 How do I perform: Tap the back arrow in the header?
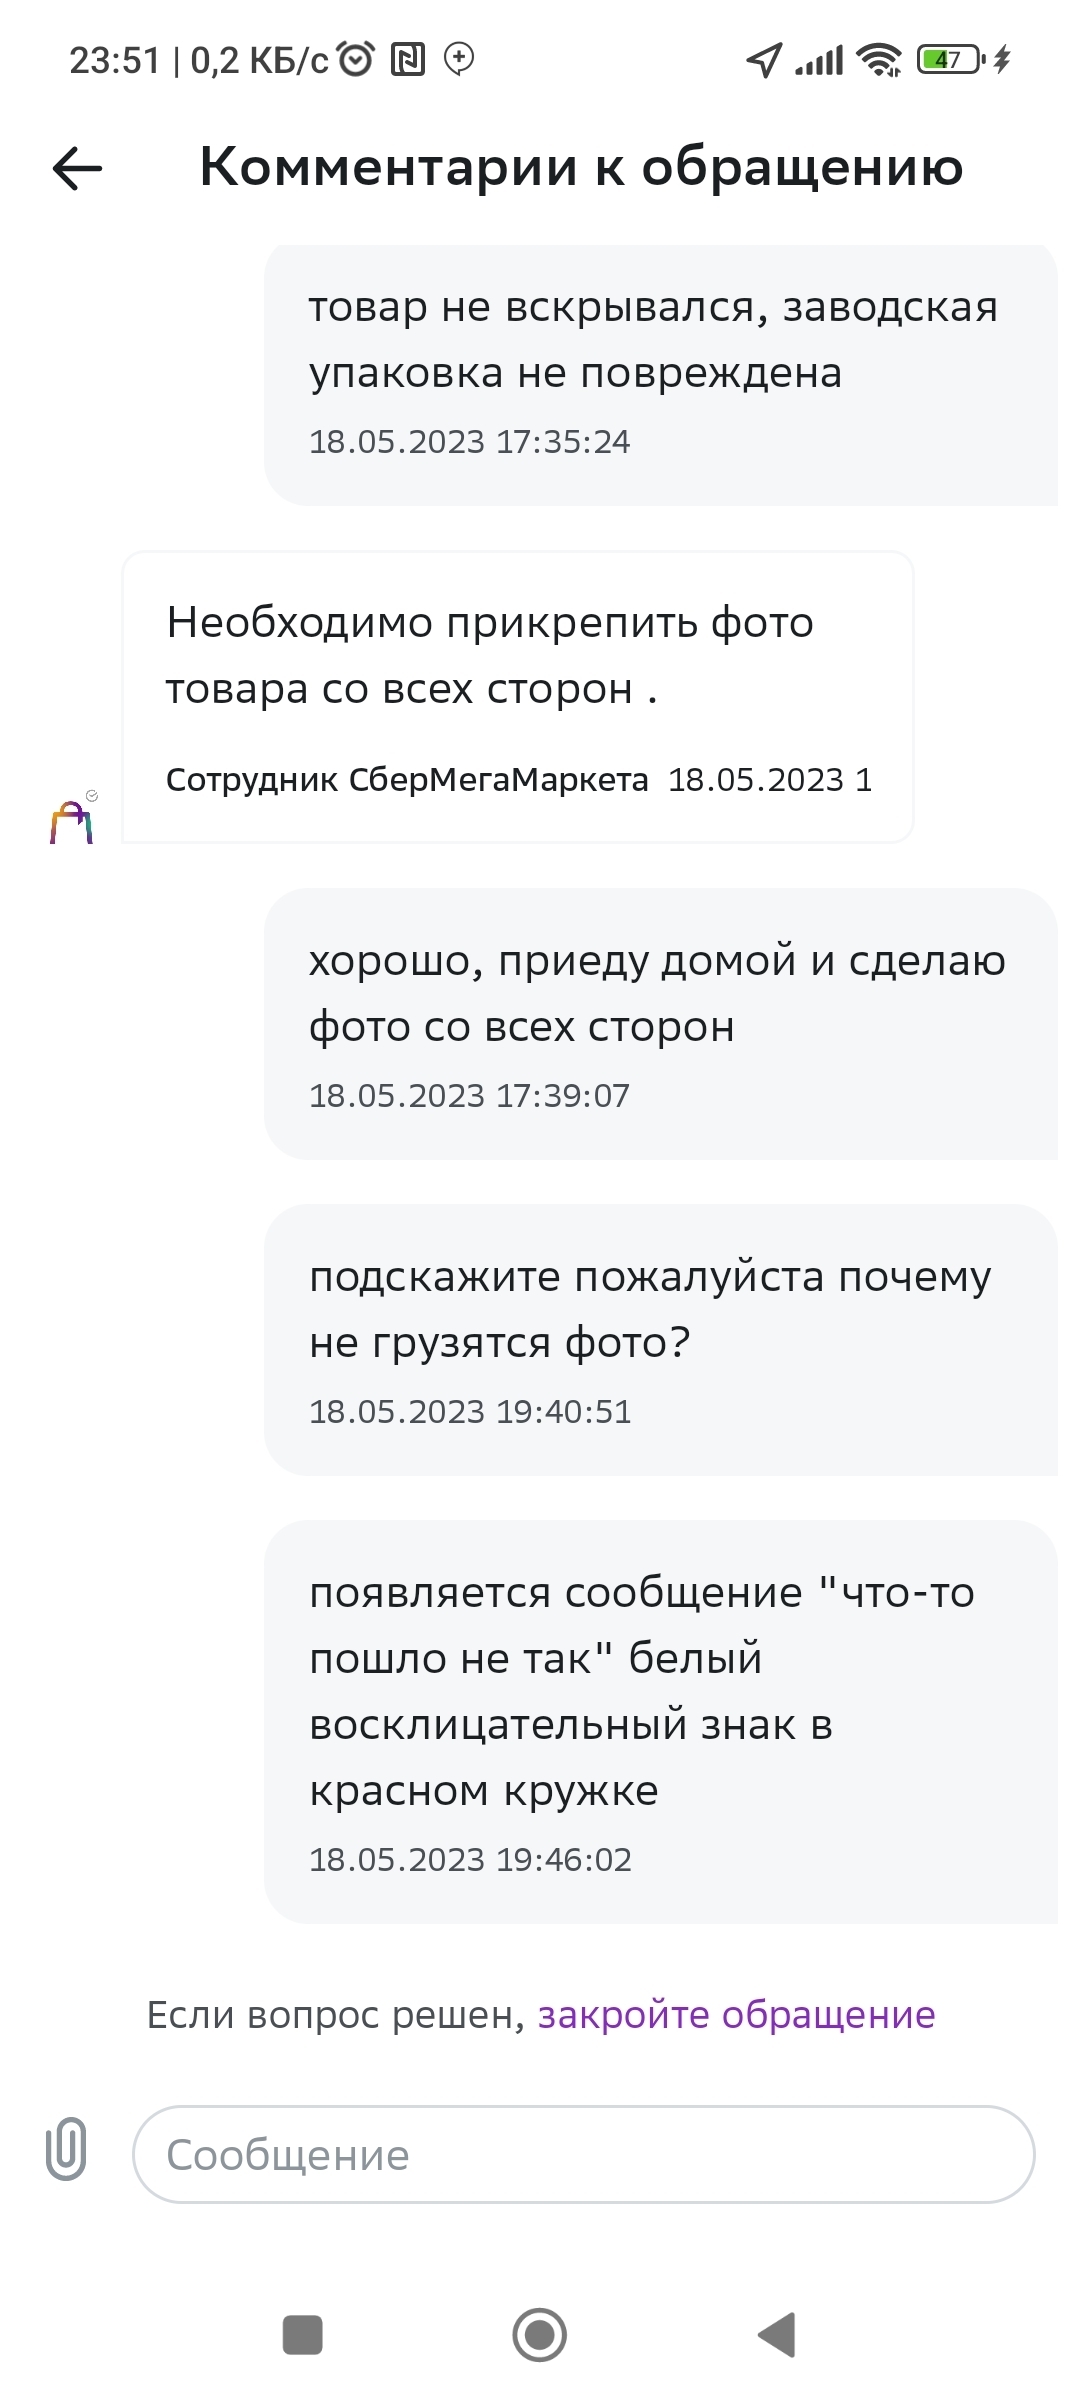[77, 168]
